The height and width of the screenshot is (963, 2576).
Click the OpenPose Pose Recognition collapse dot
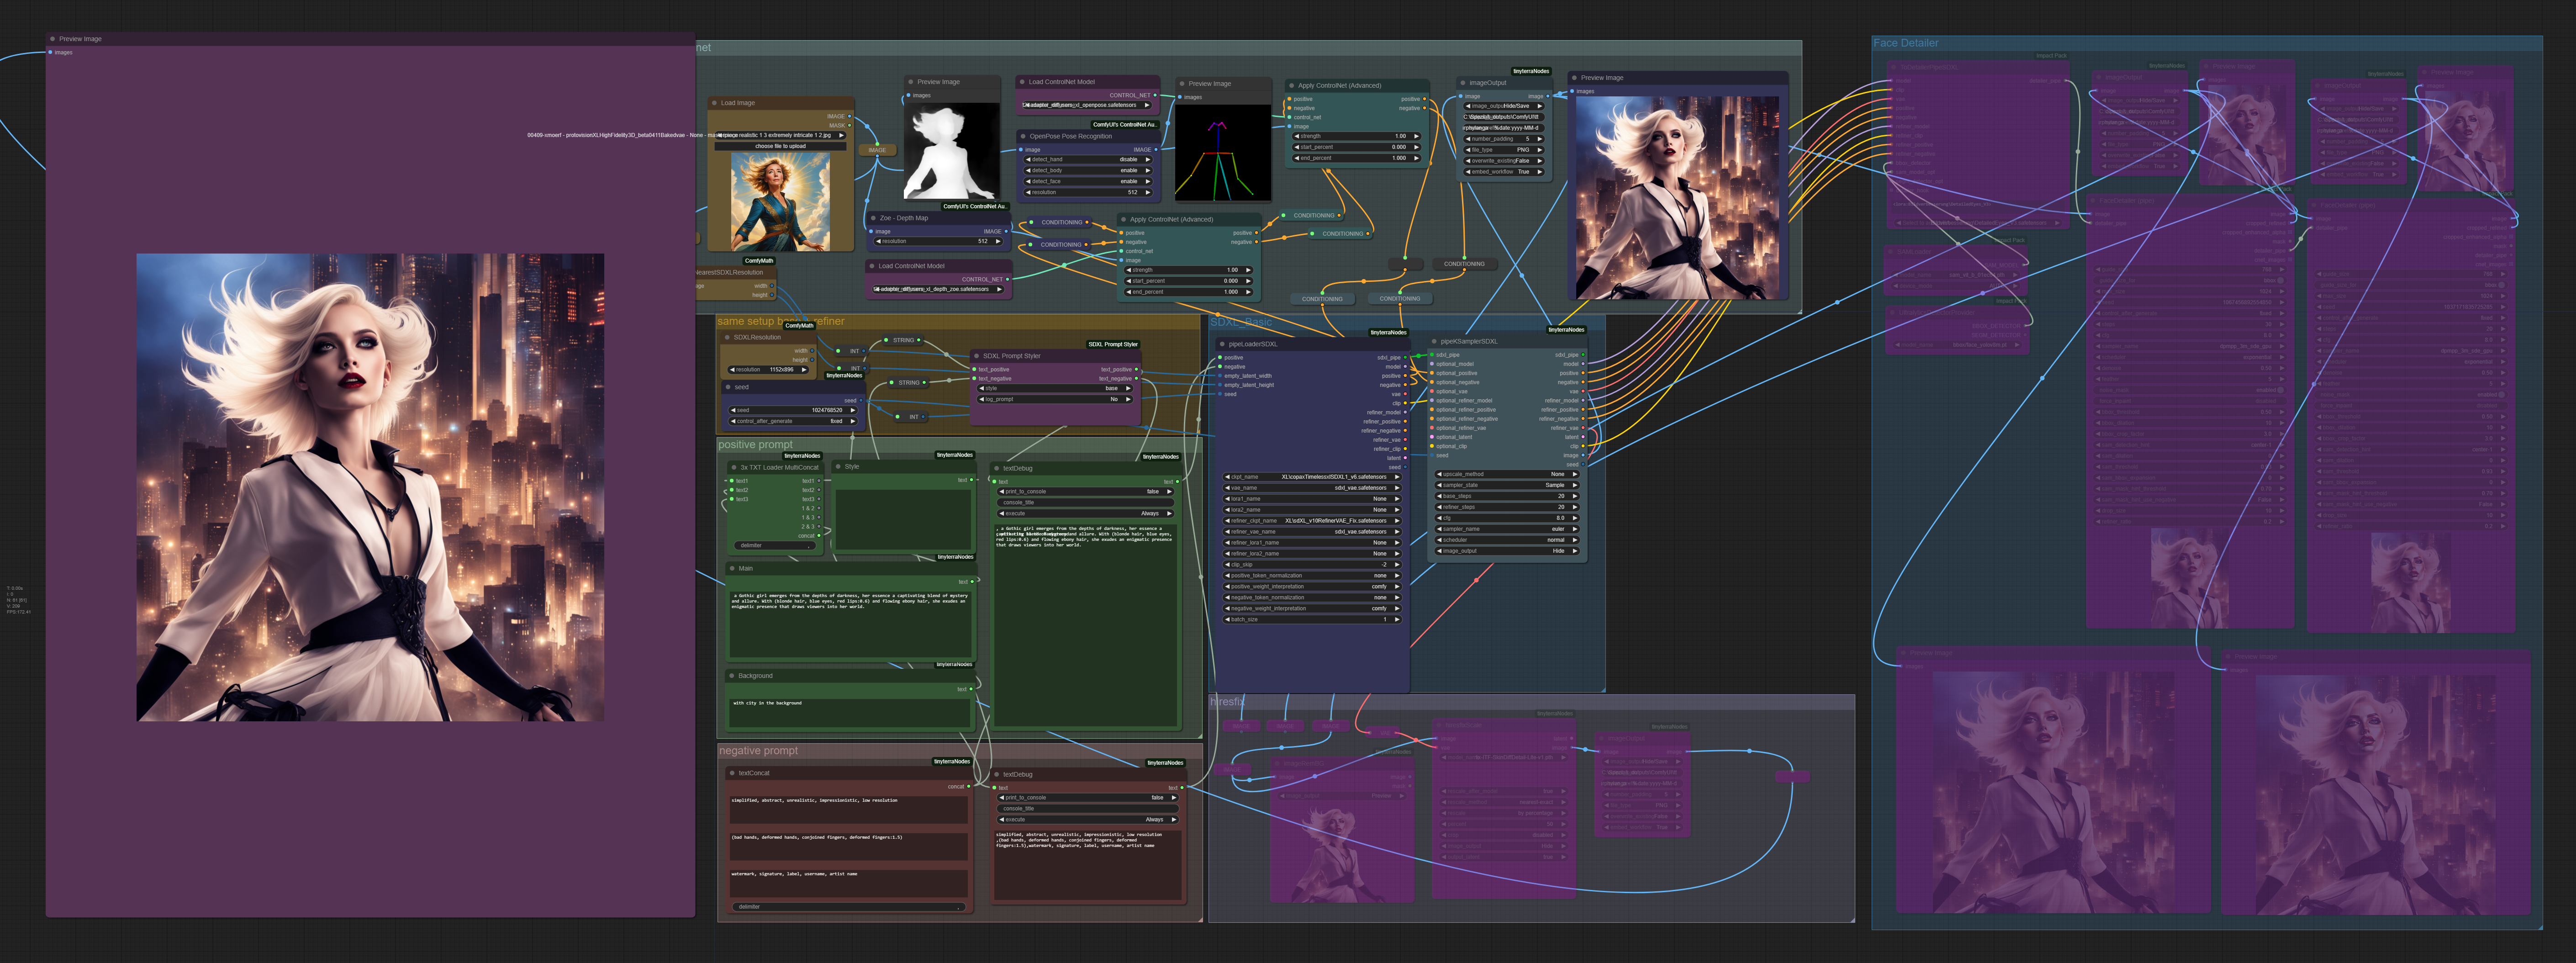tap(1022, 136)
